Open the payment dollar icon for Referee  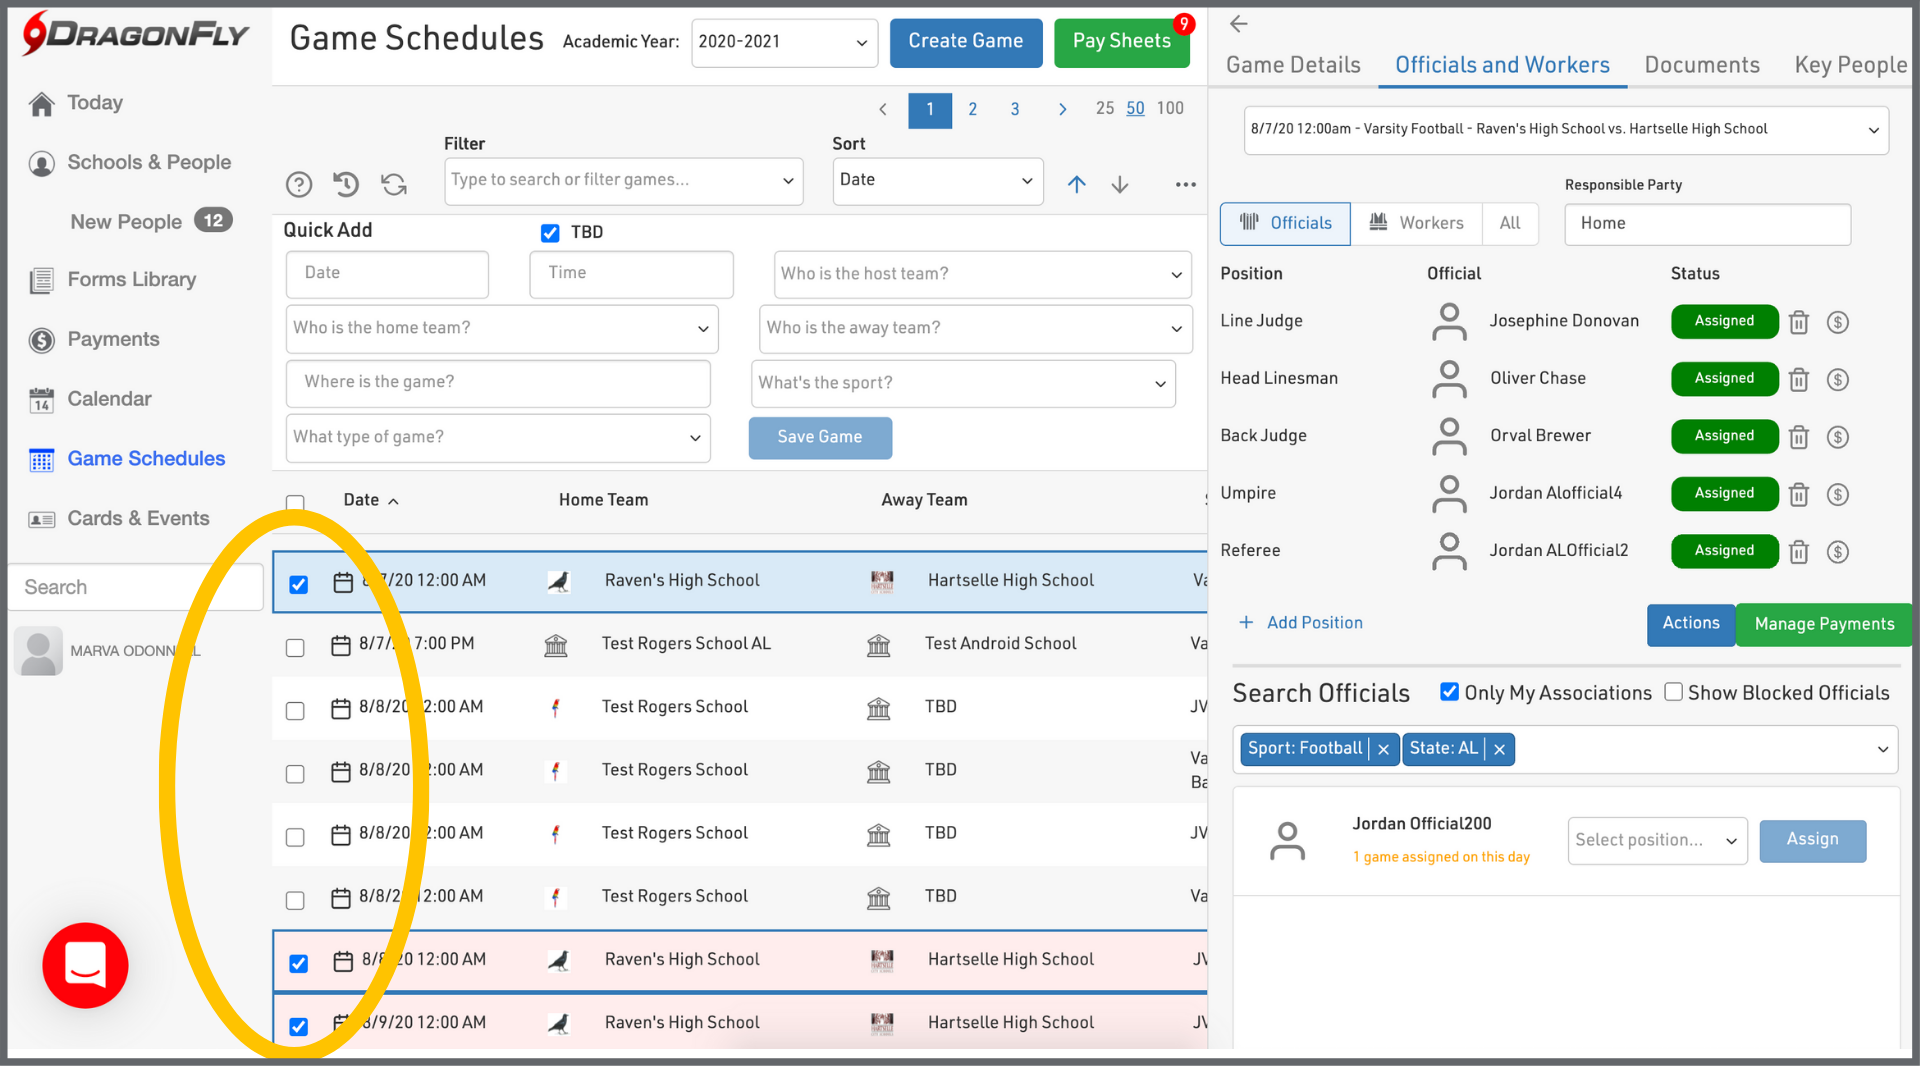coord(1838,552)
